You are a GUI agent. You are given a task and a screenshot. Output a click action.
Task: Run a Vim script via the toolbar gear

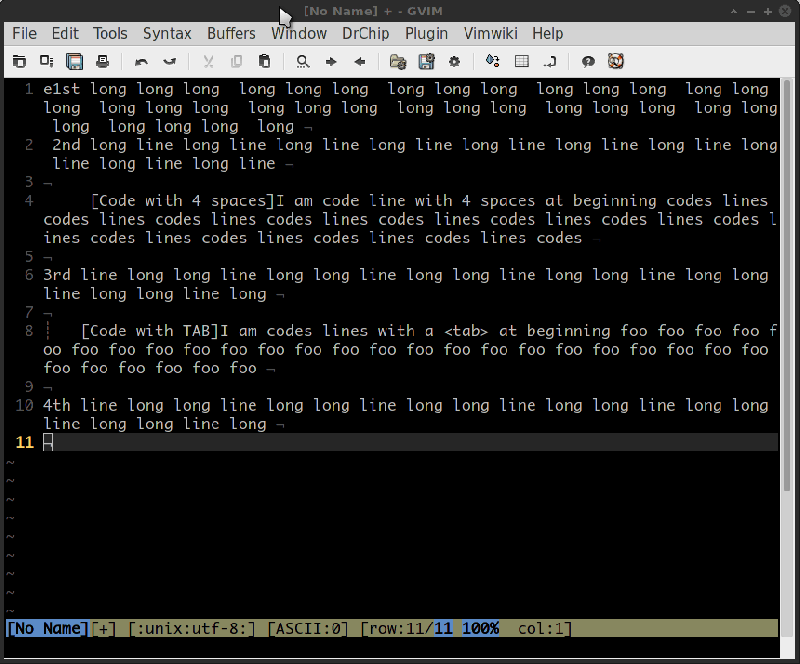(x=454, y=61)
